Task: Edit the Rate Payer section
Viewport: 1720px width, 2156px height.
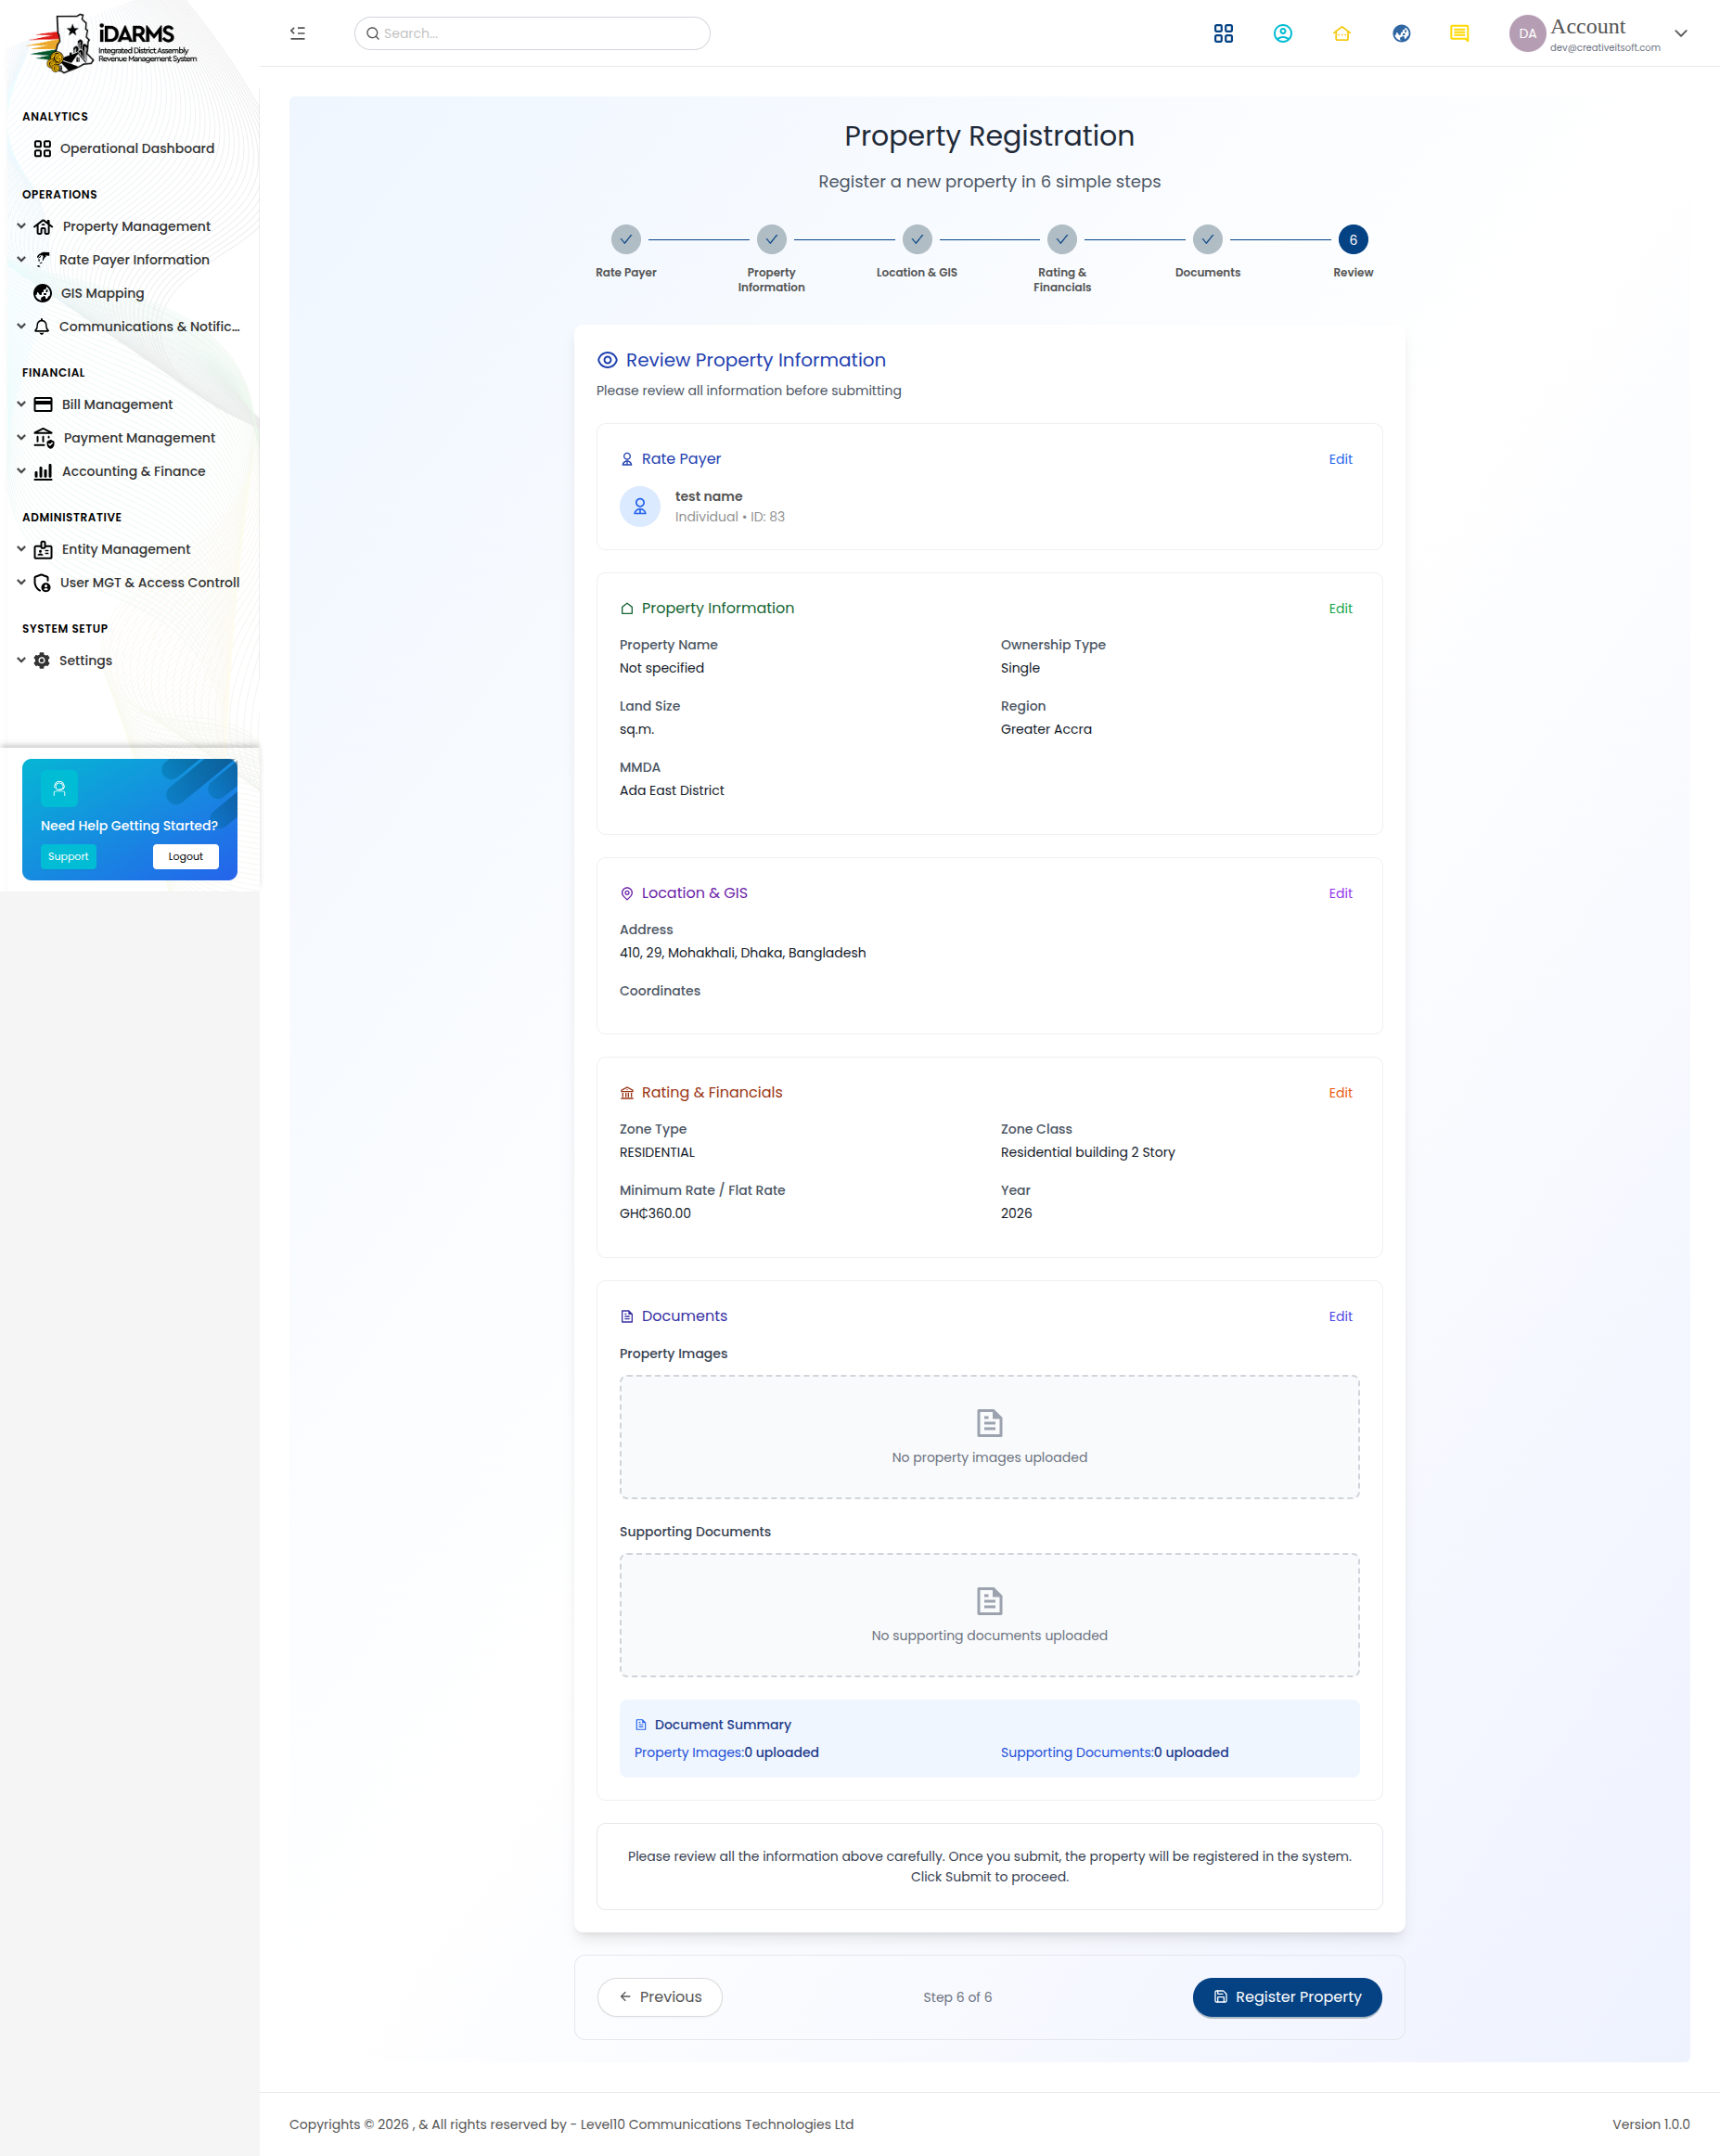Action: point(1340,459)
